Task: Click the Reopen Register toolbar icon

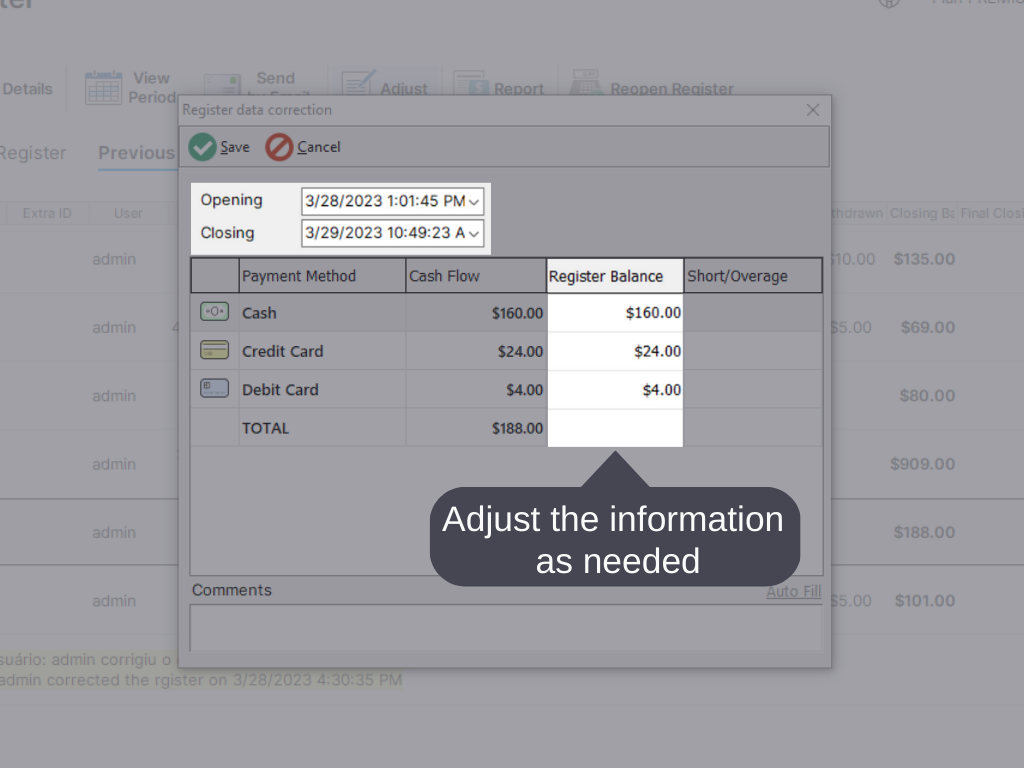Action: (x=585, y=84)
